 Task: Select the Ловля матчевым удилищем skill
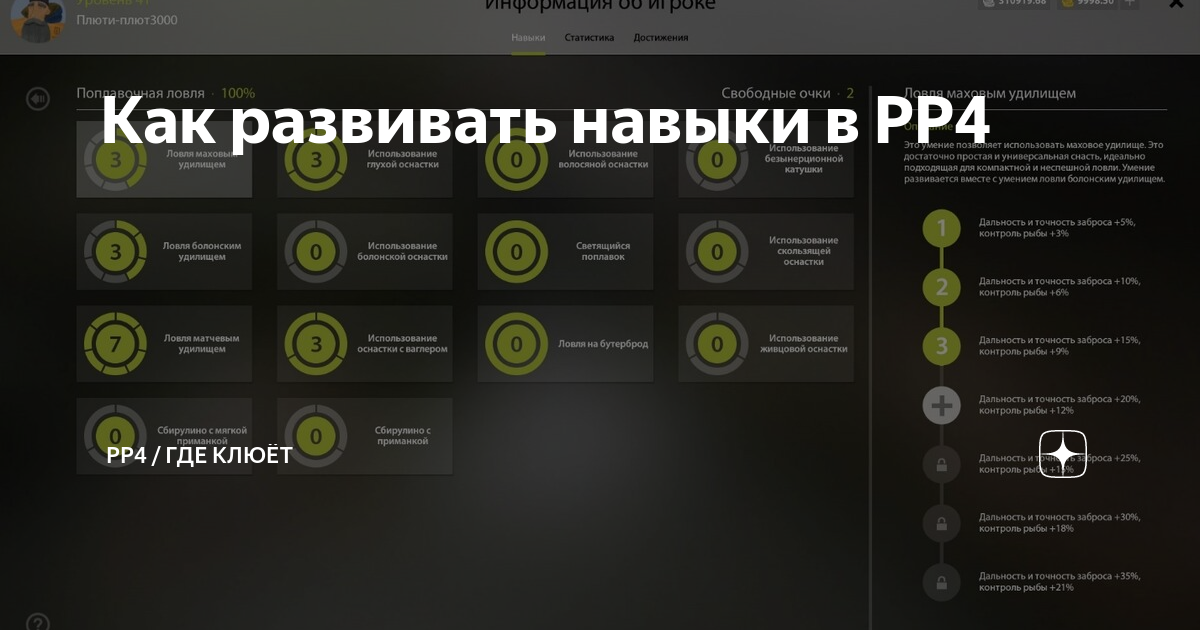(164, 344)
